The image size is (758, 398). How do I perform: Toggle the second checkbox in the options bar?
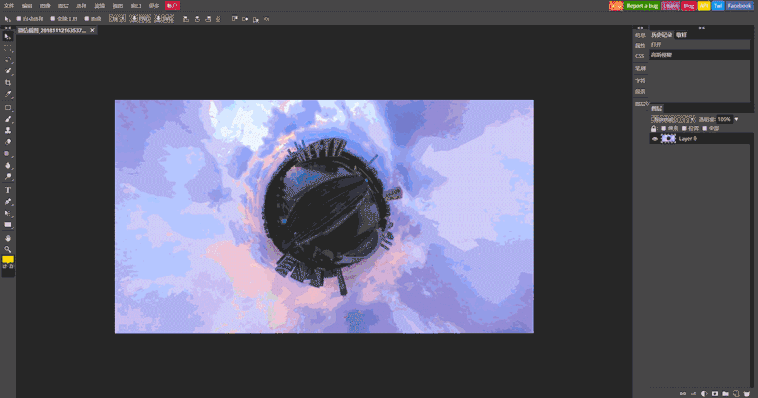[x=53, y=19]
